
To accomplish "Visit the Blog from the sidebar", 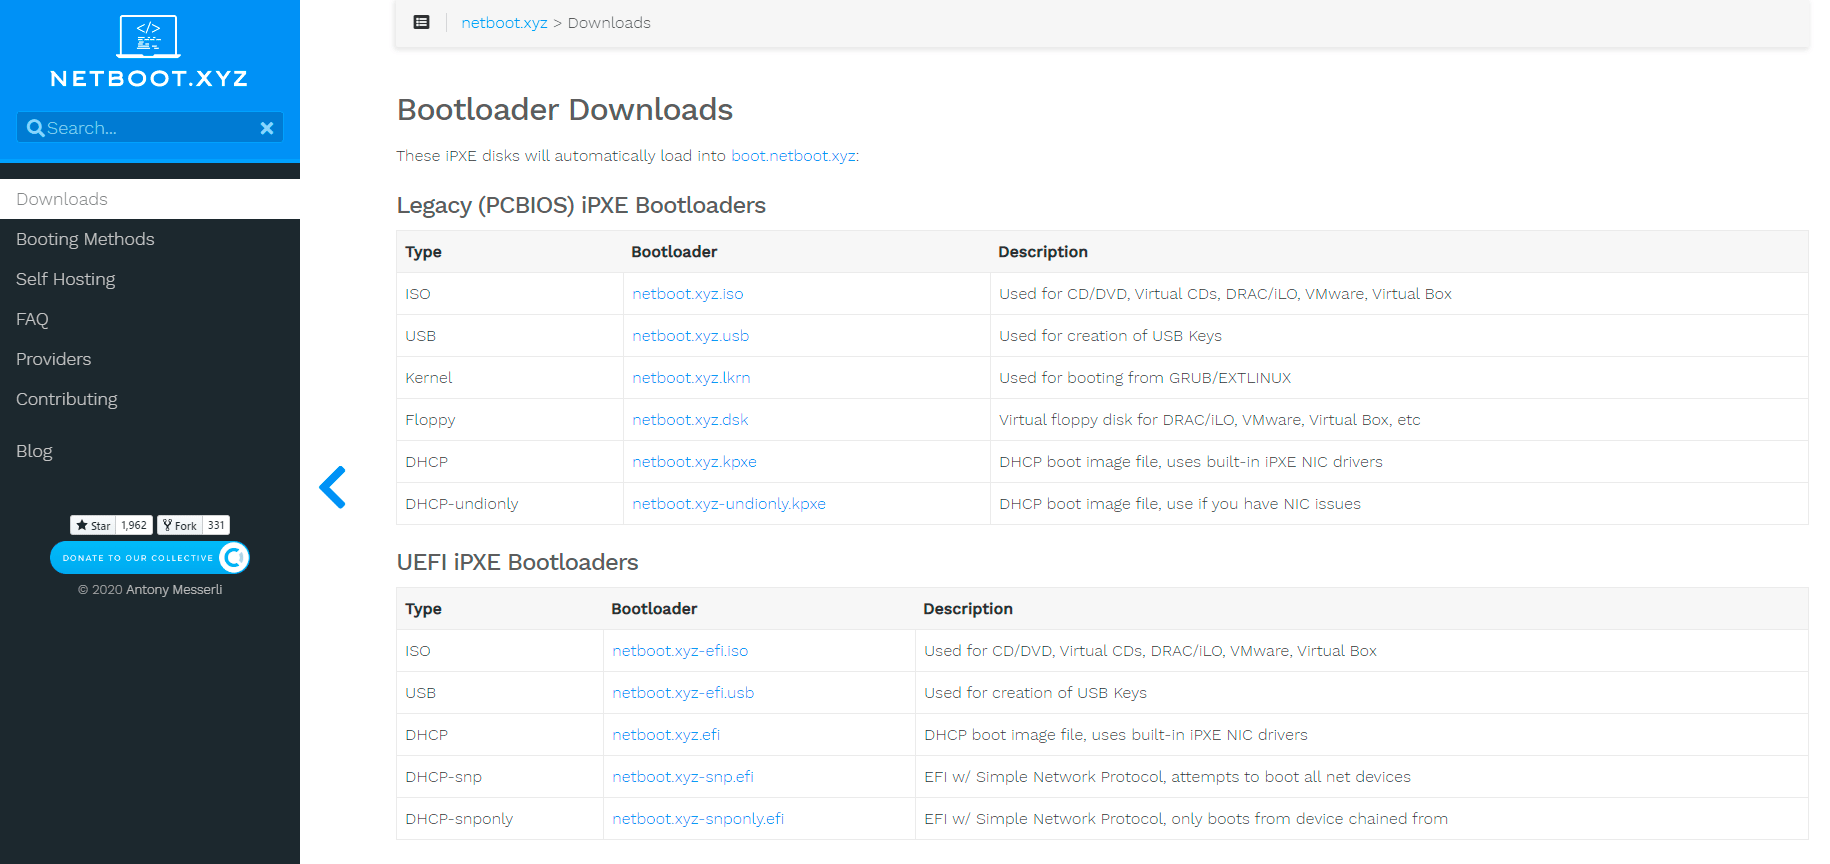I will click(150, 451).
